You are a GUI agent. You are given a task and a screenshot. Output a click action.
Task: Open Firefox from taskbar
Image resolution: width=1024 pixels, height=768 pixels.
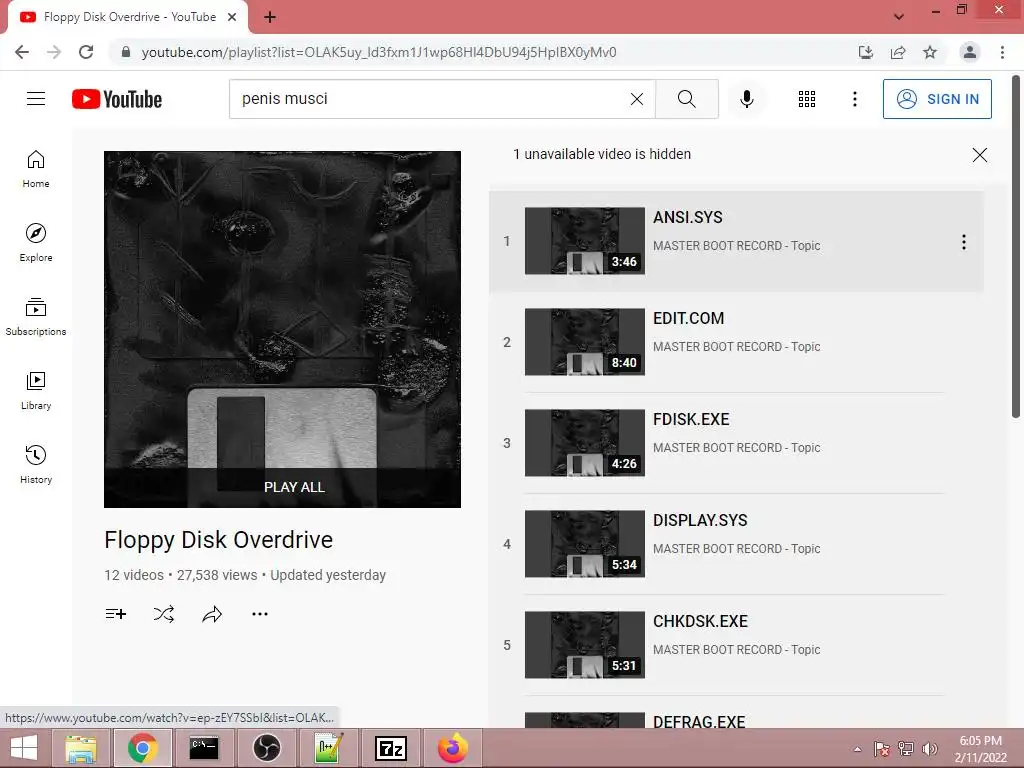coord(453,748)
